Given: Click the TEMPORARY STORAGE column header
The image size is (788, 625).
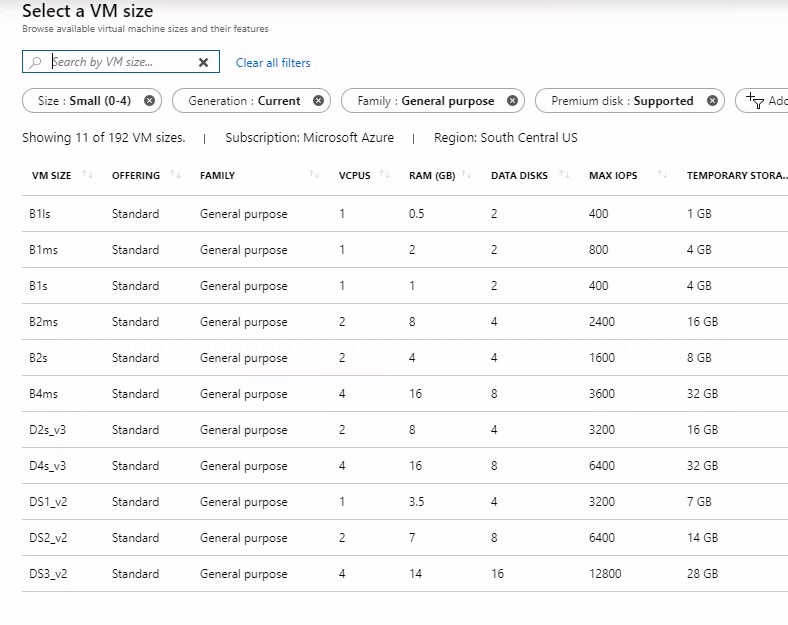Looking at the screenshot, I should point(737,175).
